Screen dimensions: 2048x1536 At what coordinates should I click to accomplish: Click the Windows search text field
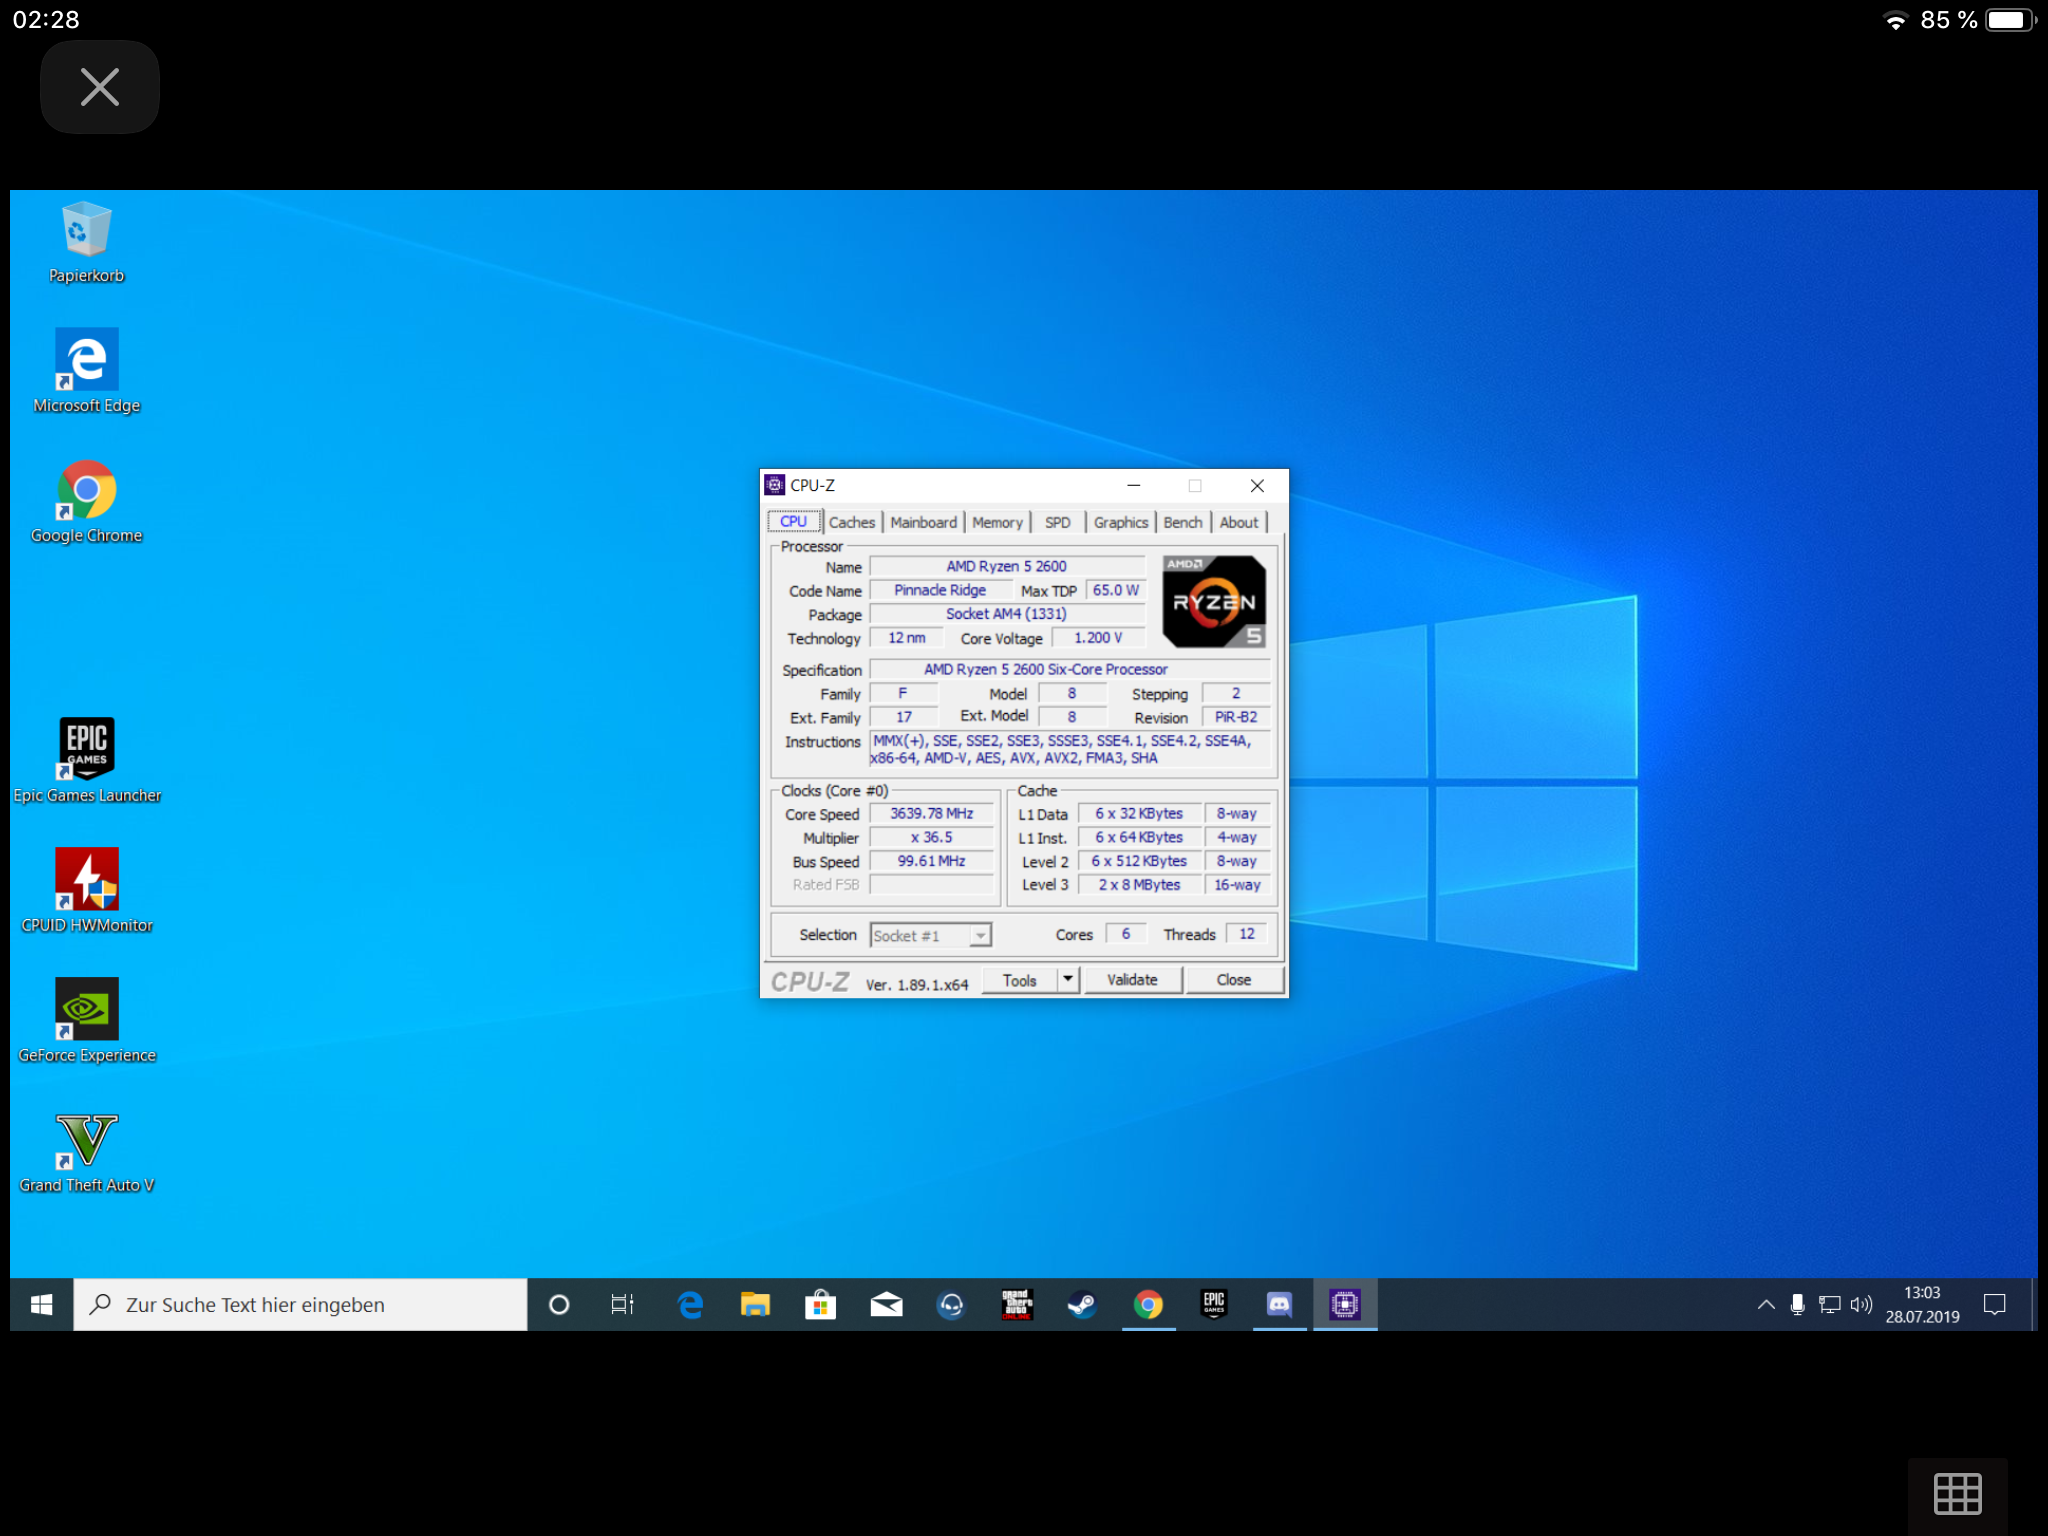coord(300,1304)
